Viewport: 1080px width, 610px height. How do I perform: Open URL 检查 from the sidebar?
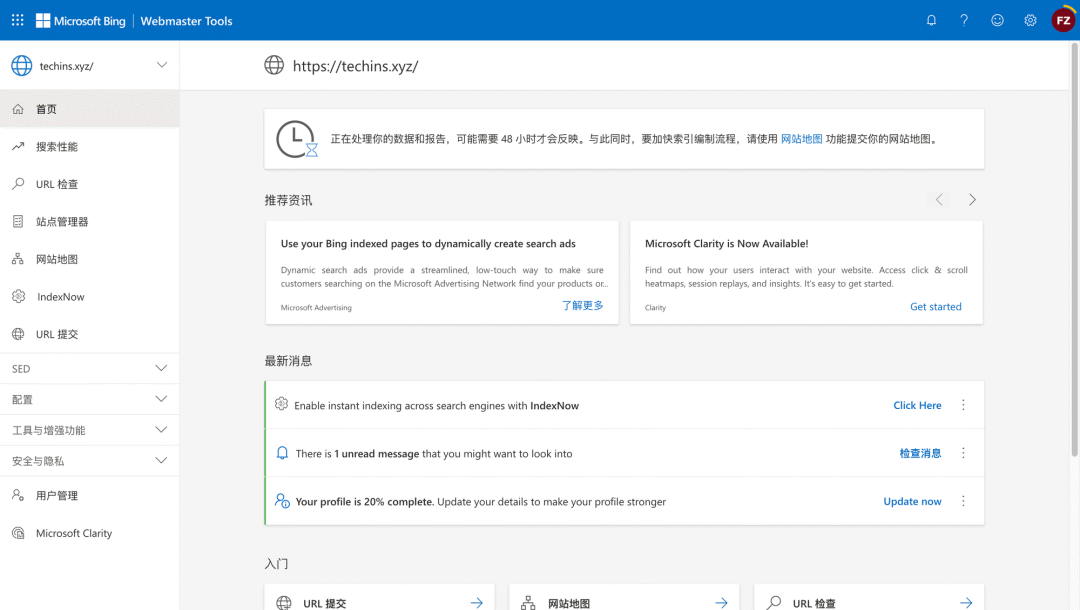[x=57, y=184]
